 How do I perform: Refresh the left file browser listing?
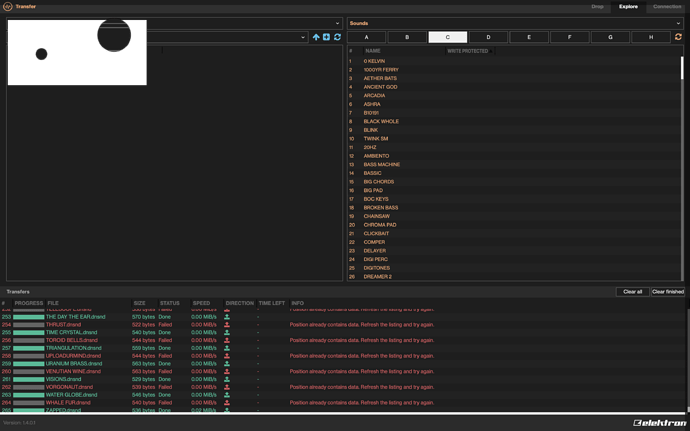pyautogui.click(x=338, y=37)
